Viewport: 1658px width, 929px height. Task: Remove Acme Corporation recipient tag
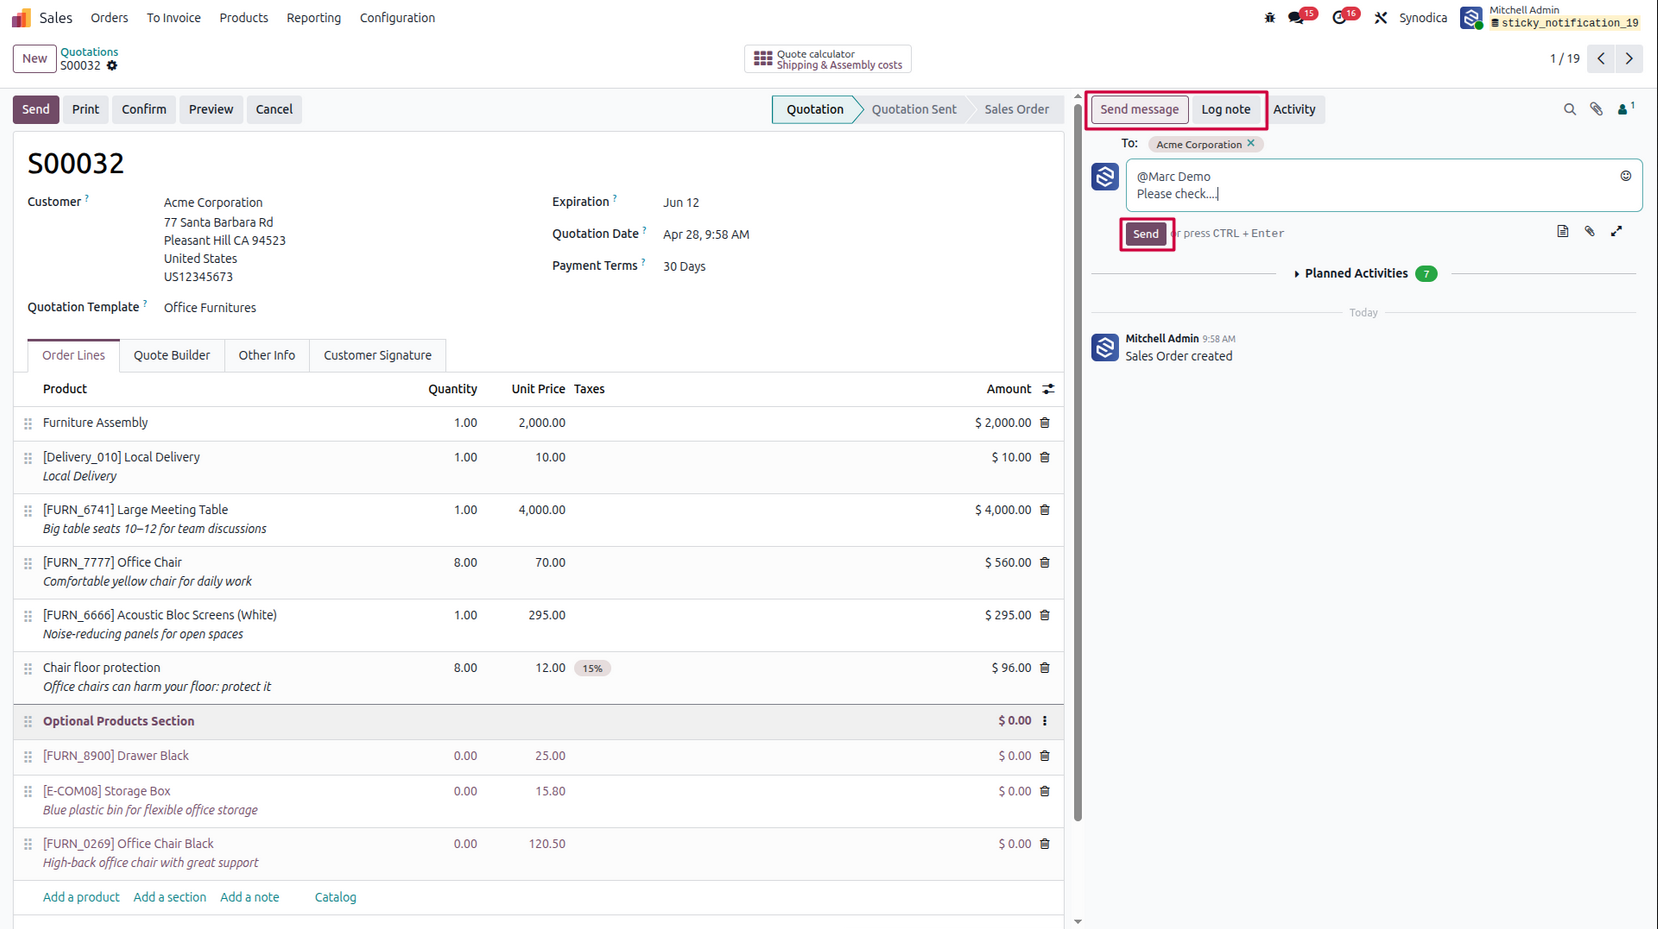1250,144
